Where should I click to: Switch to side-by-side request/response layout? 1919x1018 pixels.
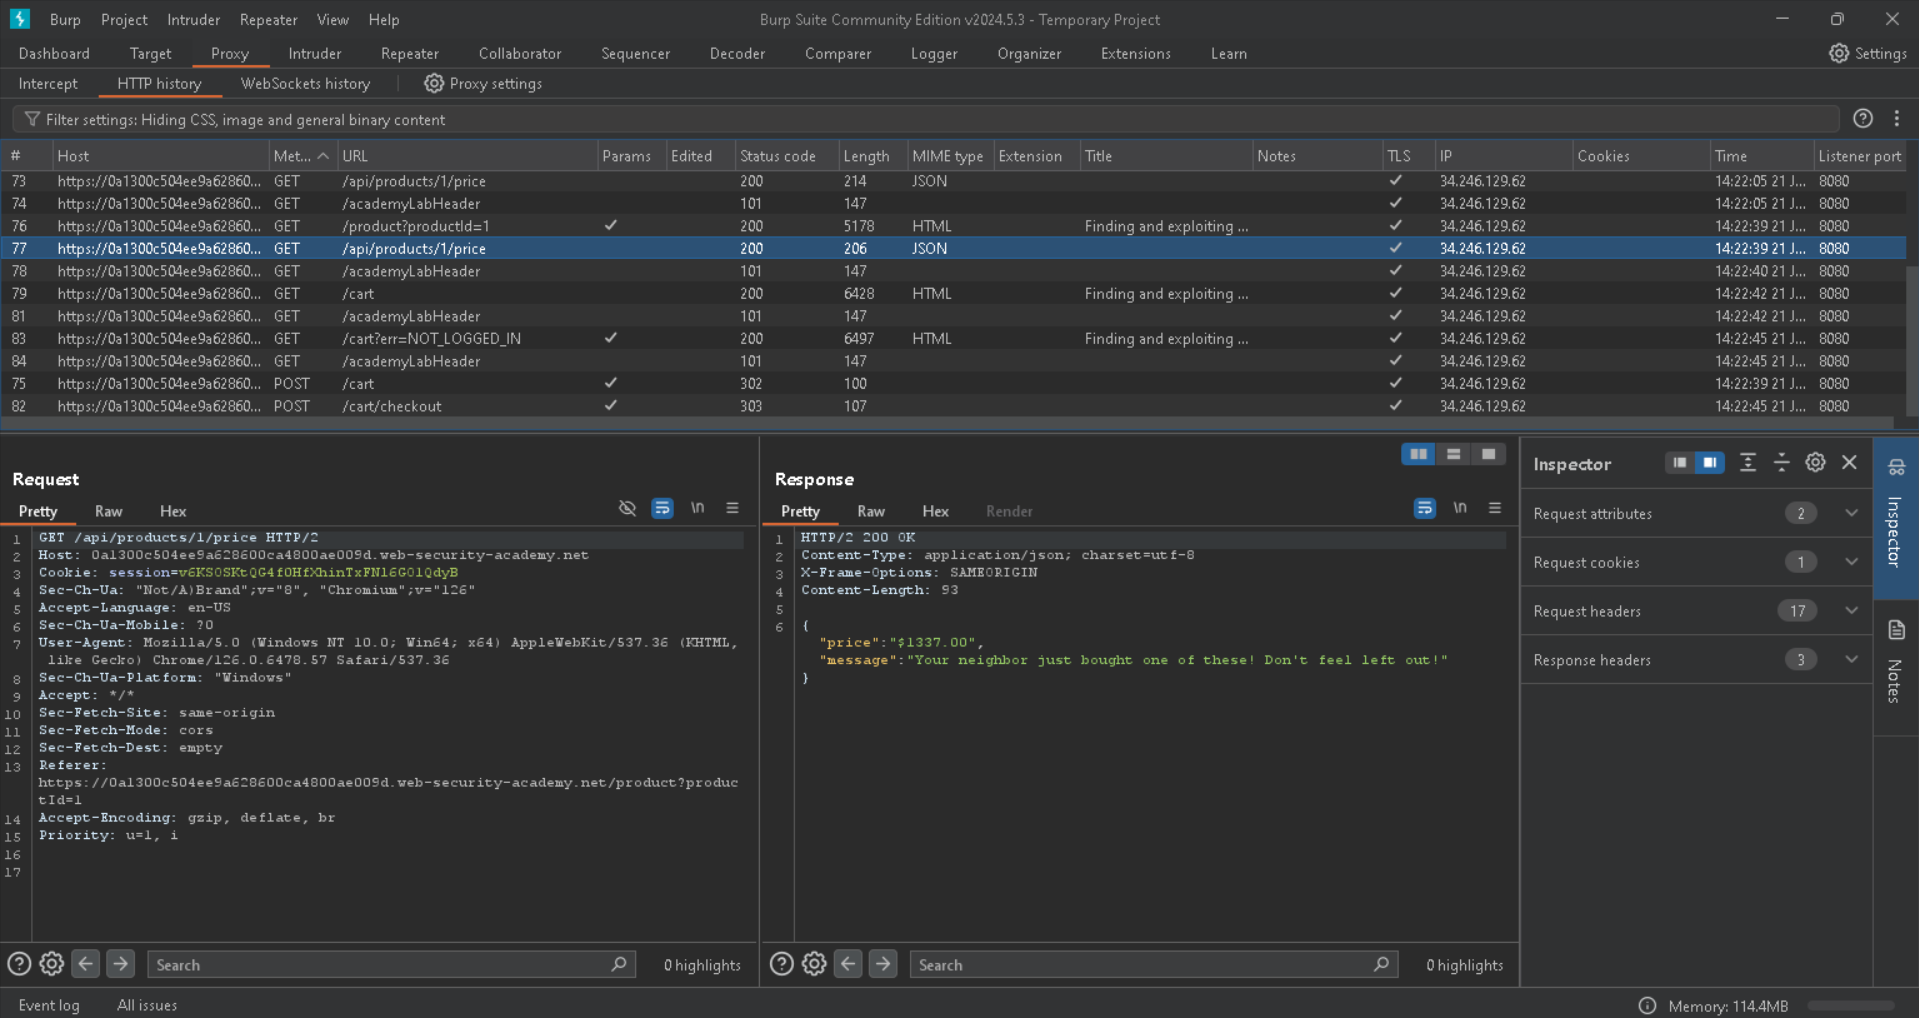[x=1418, y=455]
